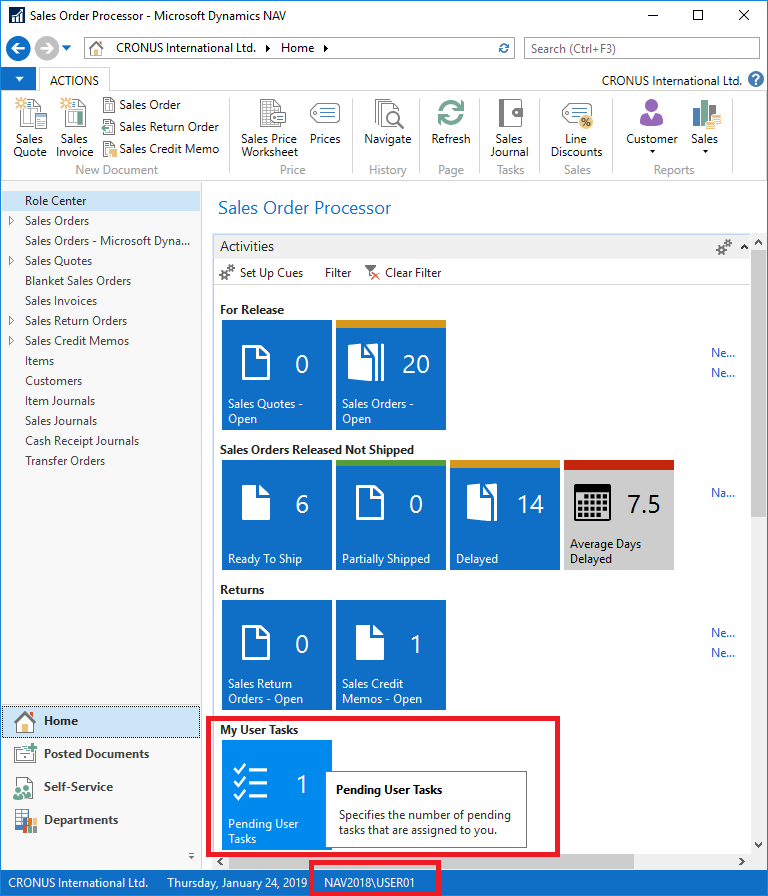This screenshot has height=896, width=768.
Task: Click the Na... link beside Released Not Shipped
Action: (x=723, y=493)
